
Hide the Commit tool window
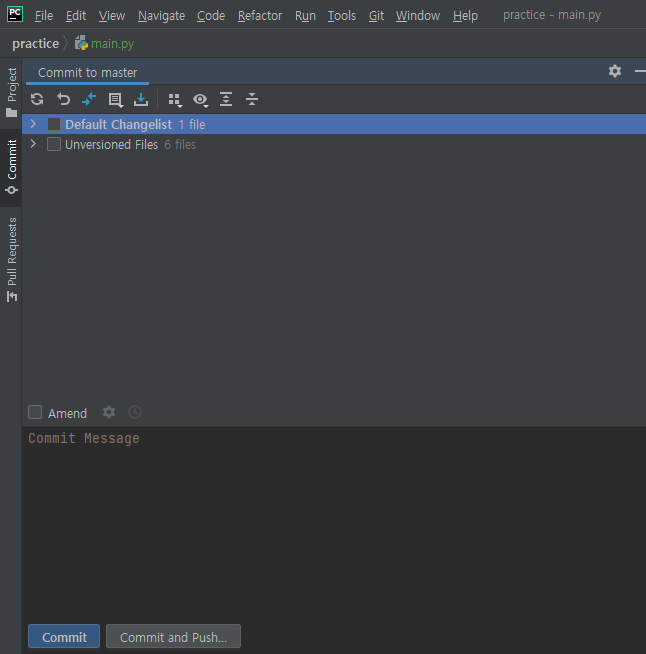[x=640, y=71]
